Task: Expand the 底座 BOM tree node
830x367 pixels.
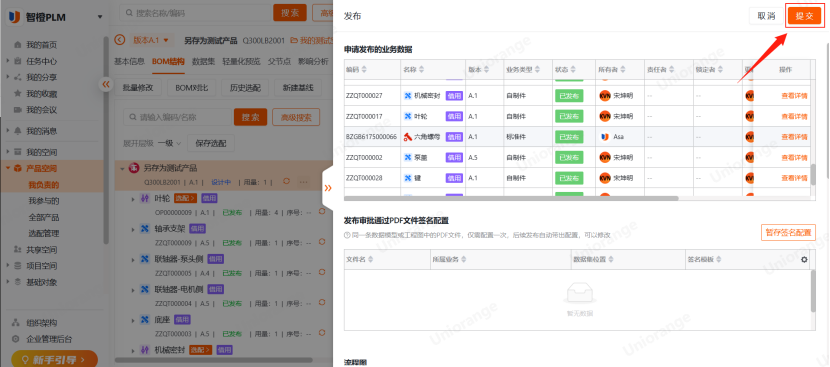Action: [x=133, y=320]
